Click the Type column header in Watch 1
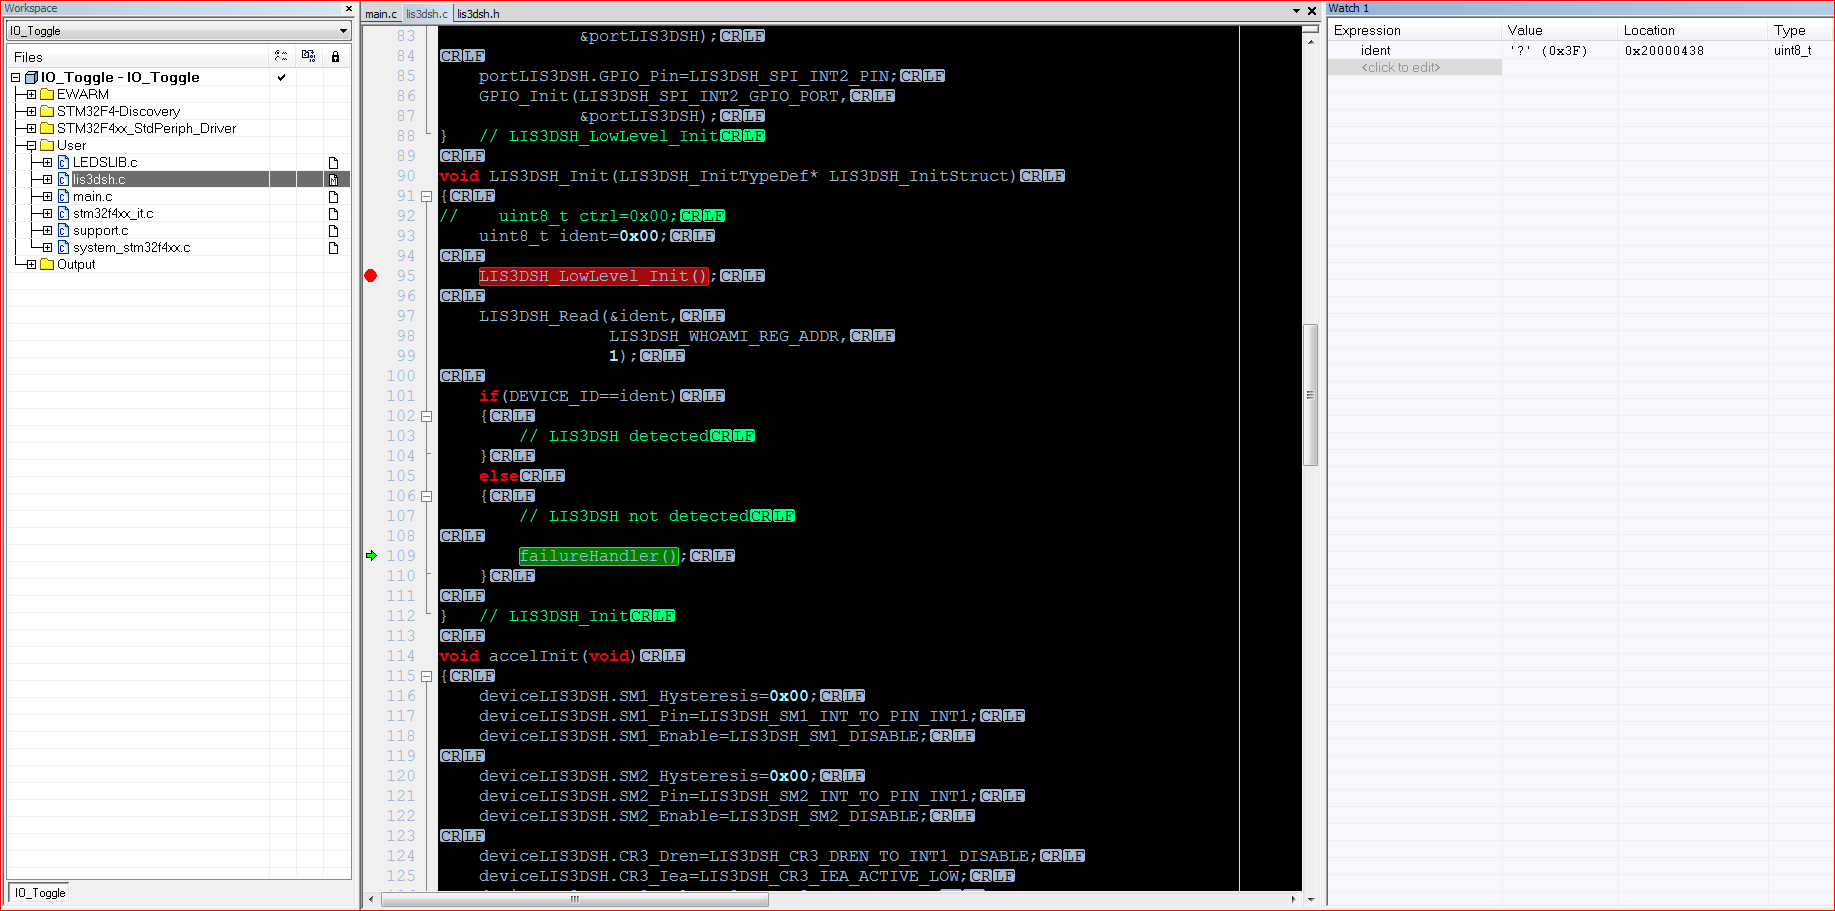This screenshot has width=1835, height=911. [1799, 31]
